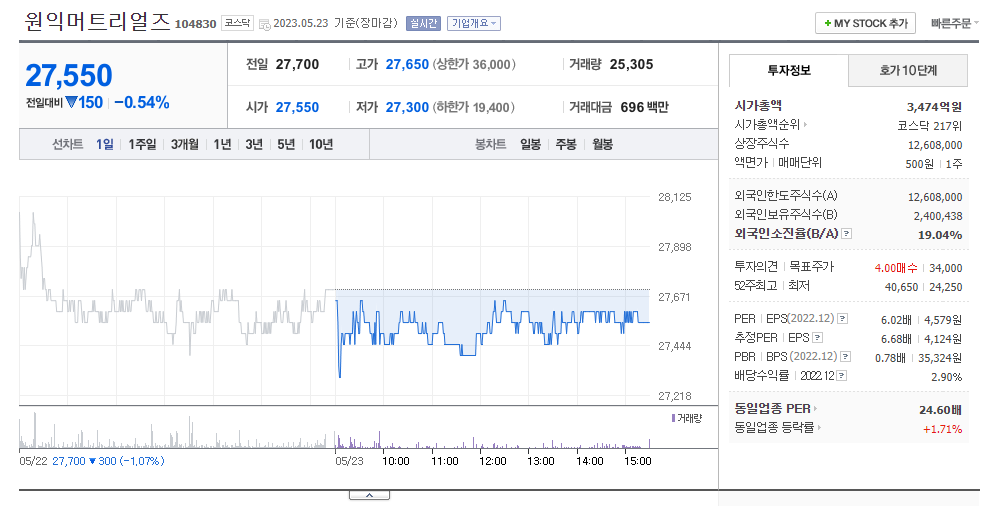The image size is (1001, 506).
Task: Click the 고가 value 27,650
Action: (407, 64)
